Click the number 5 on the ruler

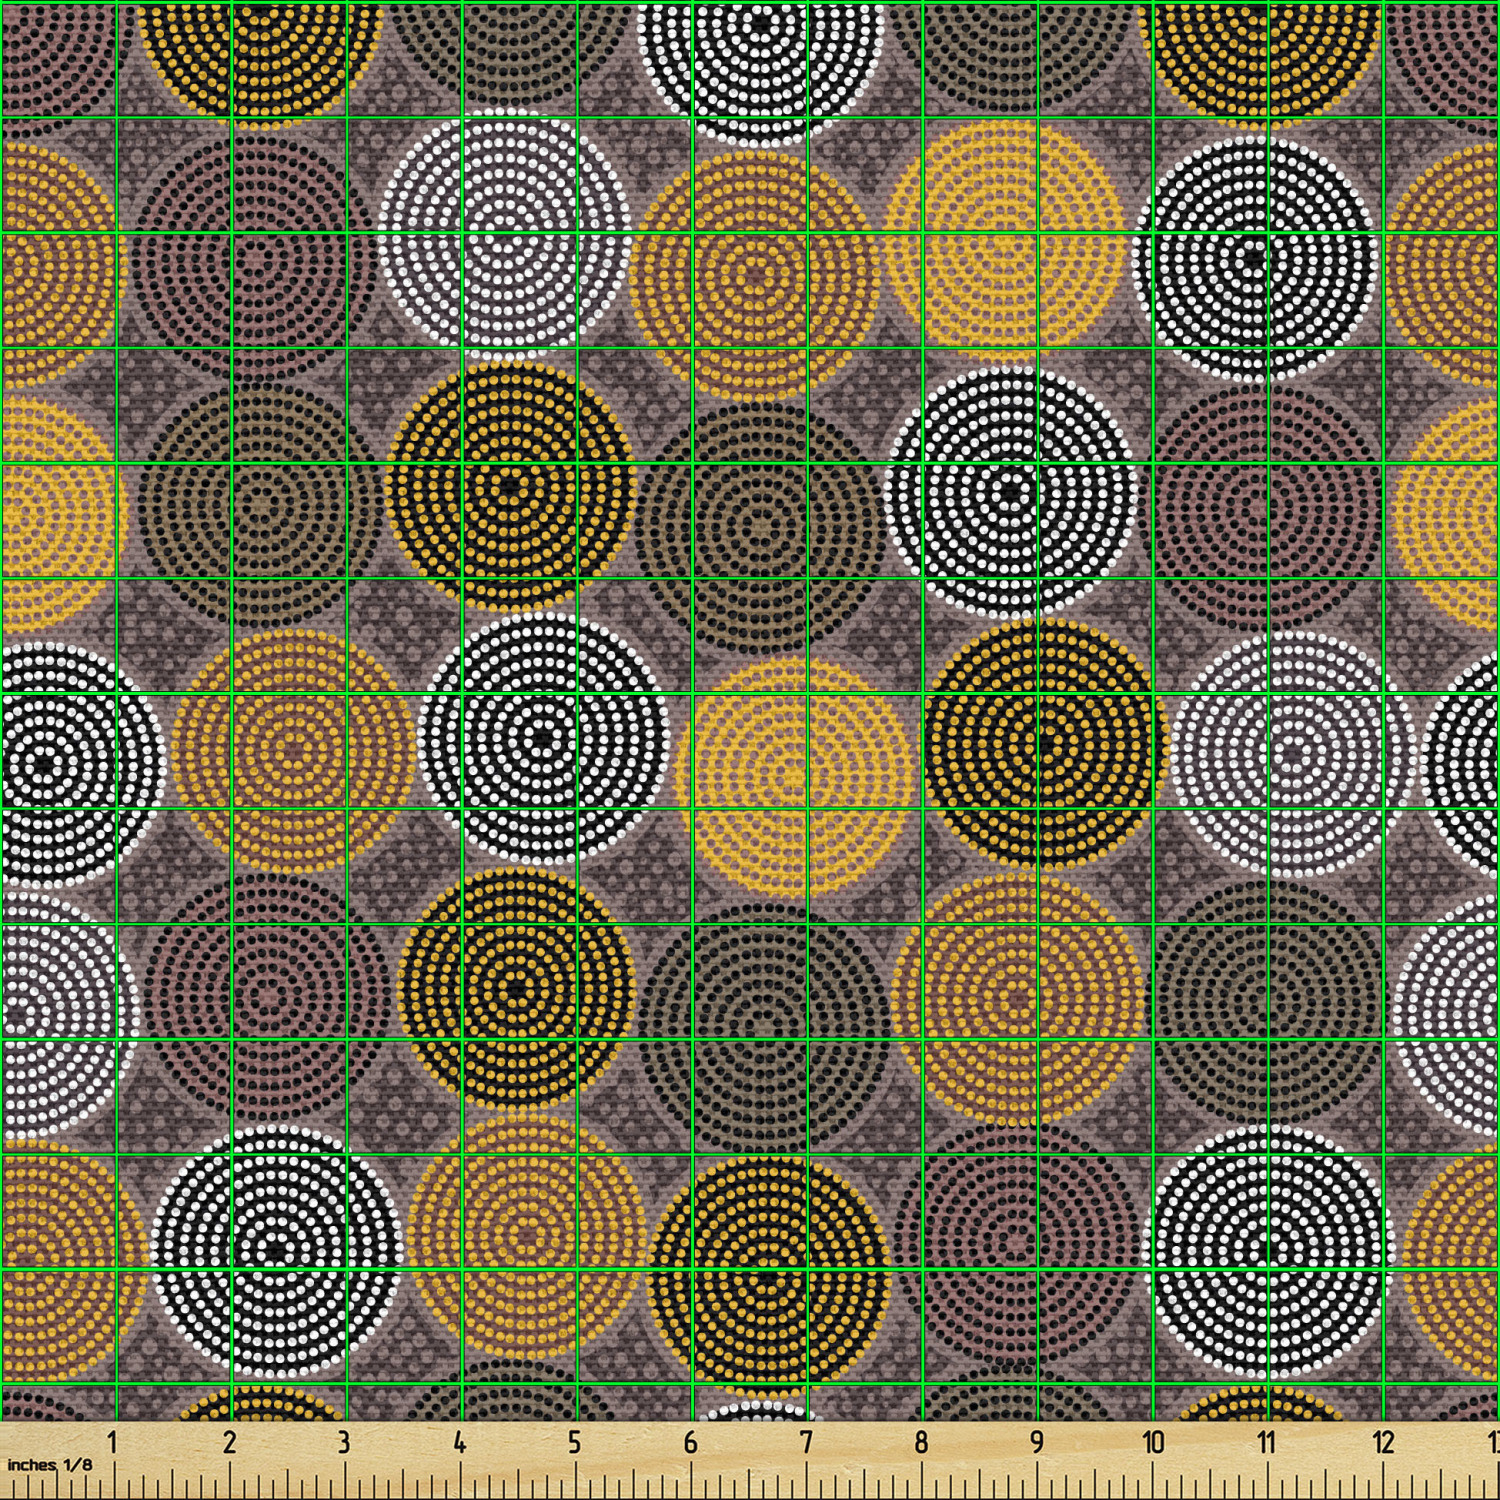pos(575,1442)
